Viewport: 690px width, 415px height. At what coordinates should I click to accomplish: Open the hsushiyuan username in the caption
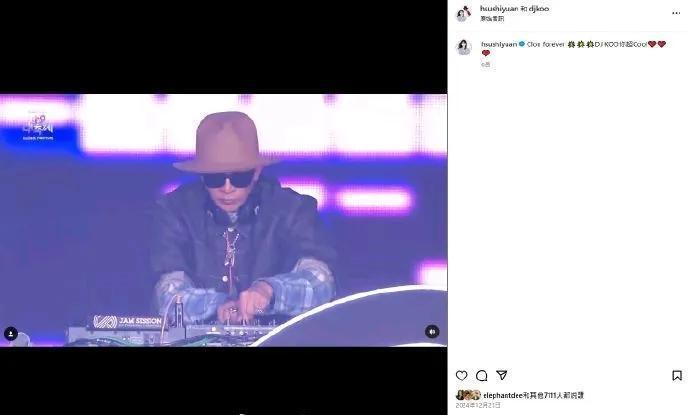(499, 44)
